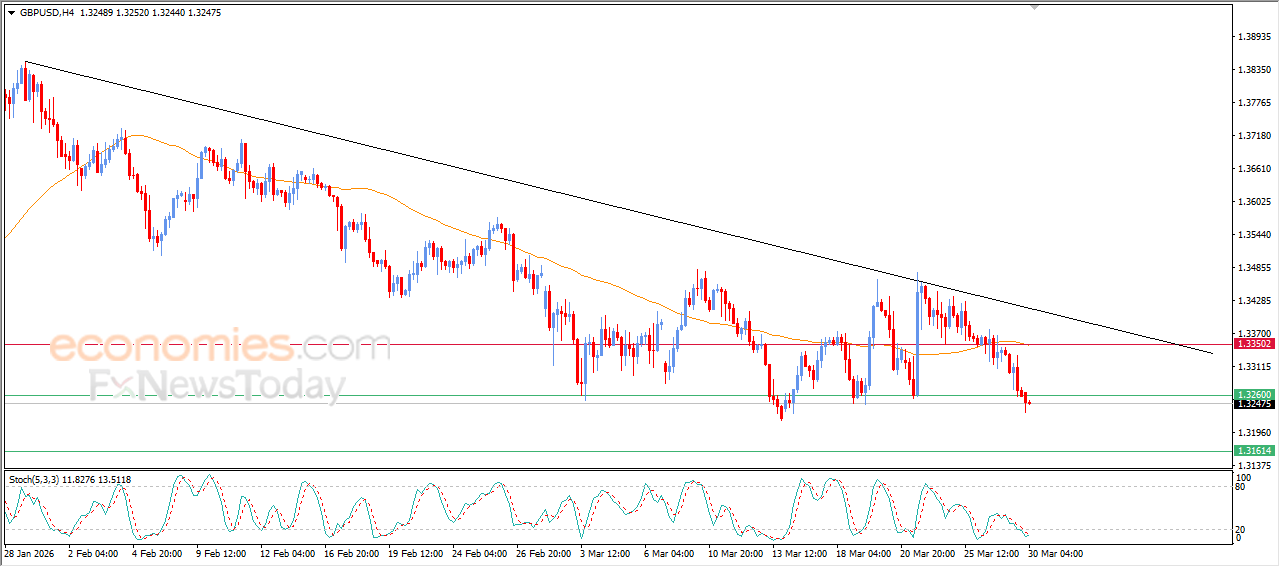Select the green 1.31614 price label
The image size is (1280, 567).
click(x=1254, y=451)
